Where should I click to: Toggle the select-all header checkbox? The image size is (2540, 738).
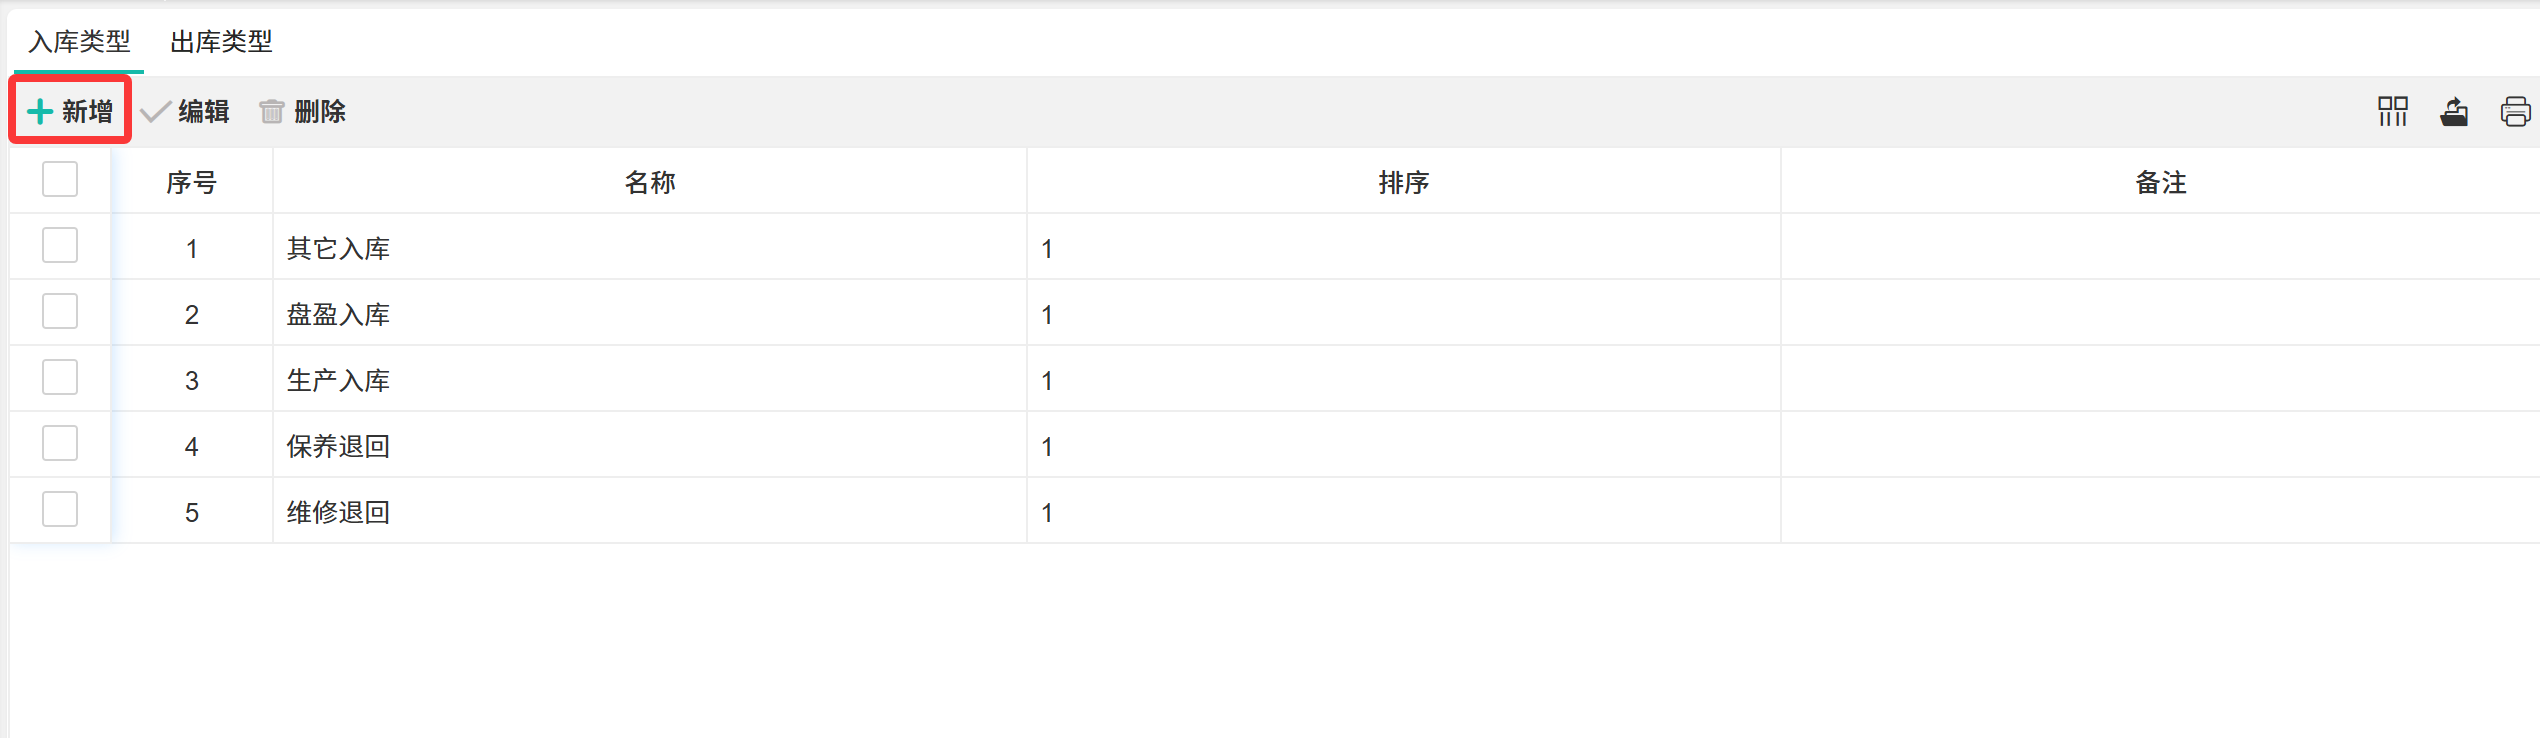tap(60, 180)
